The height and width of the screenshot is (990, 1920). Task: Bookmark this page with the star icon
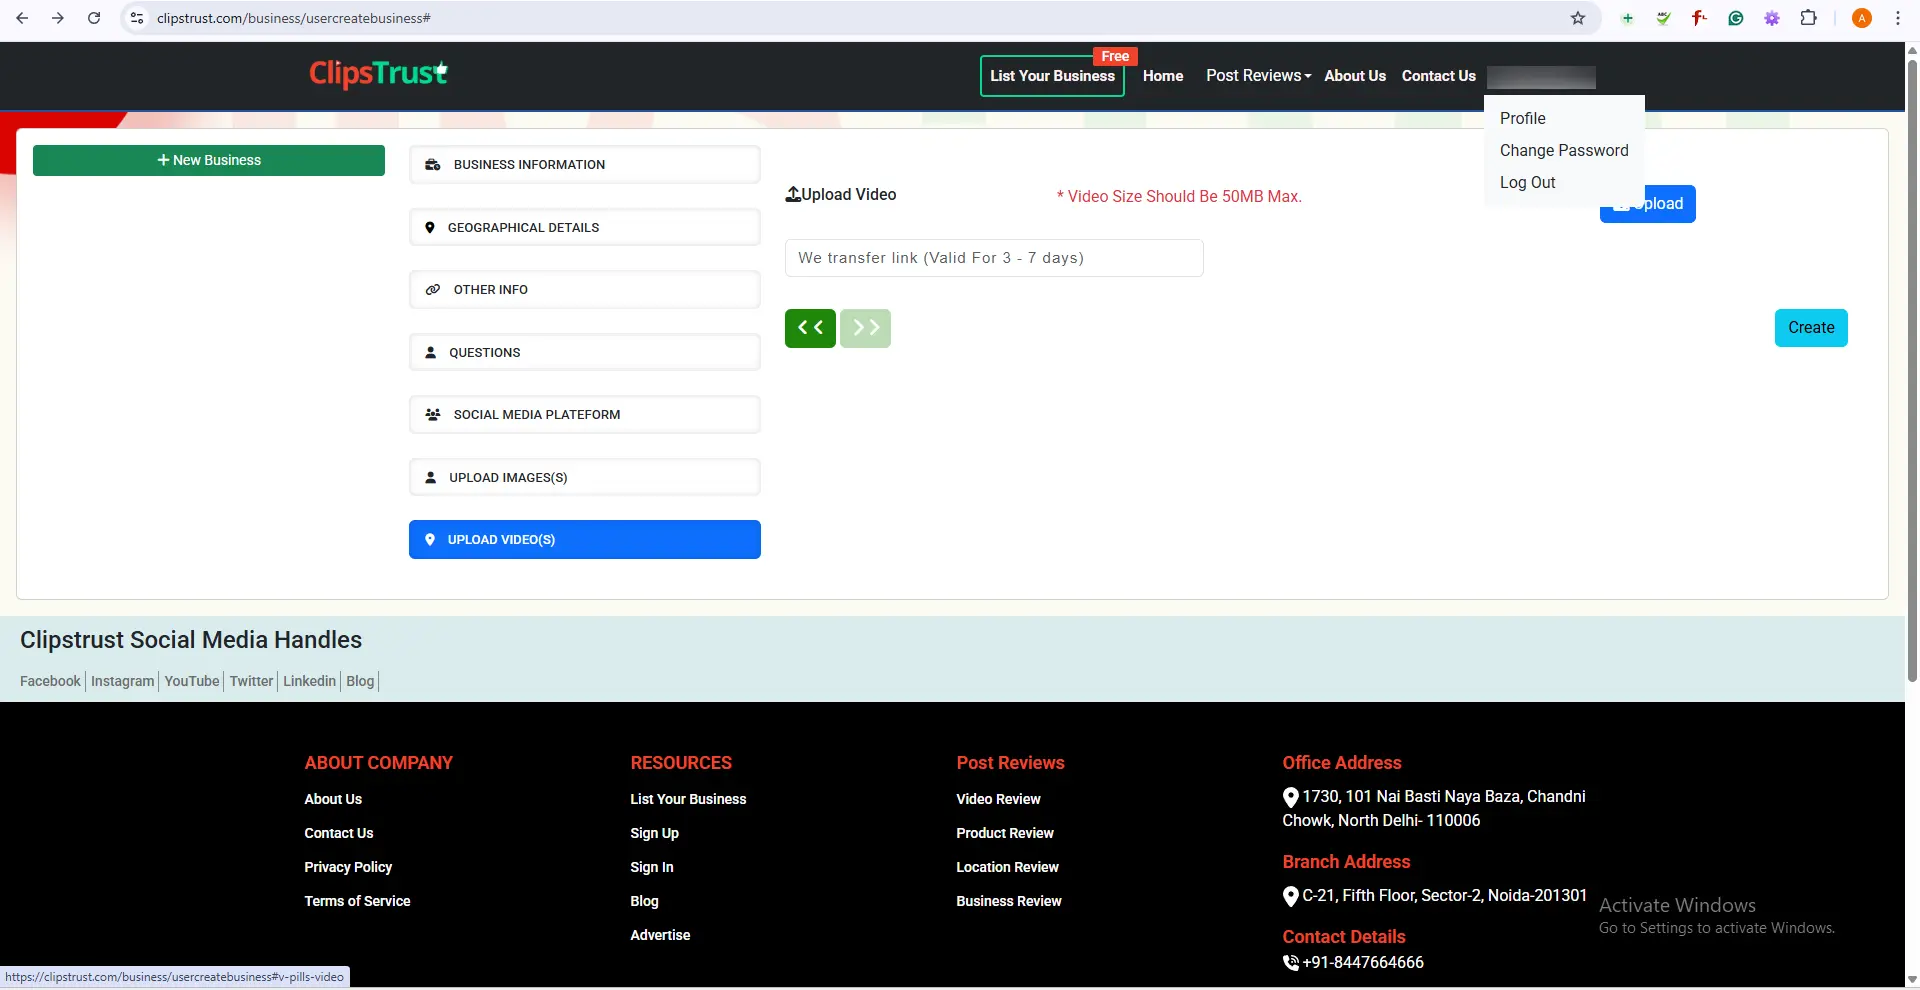pyautogui.click(x=1578, y=18)
